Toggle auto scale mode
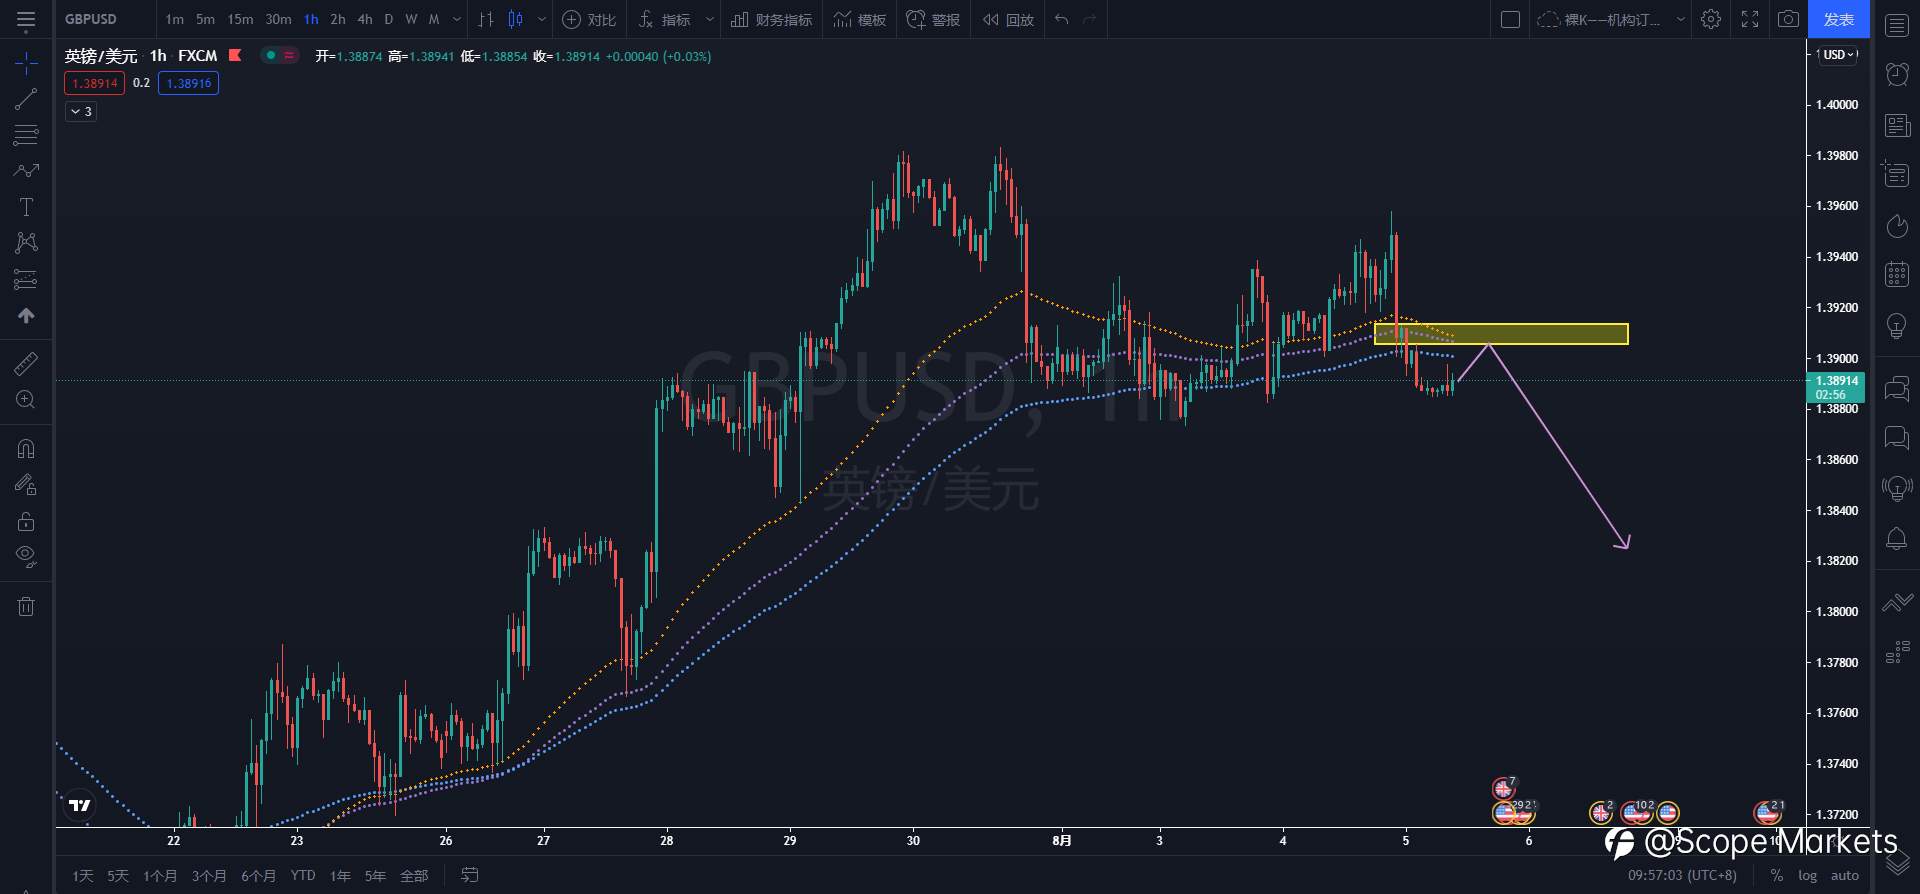The width and height of the screenshot is (1920, 894). pos(1845,875)
